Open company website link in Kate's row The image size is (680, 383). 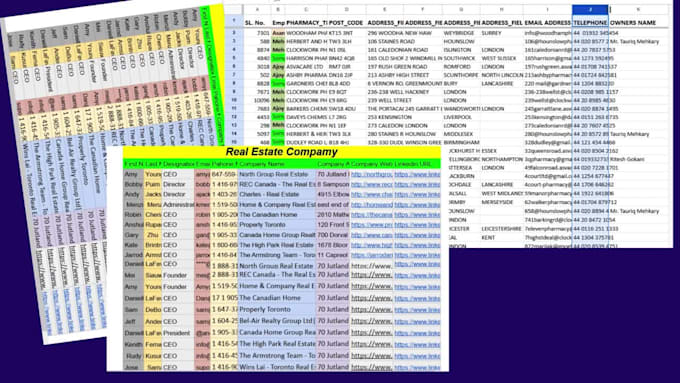(372, 245)
